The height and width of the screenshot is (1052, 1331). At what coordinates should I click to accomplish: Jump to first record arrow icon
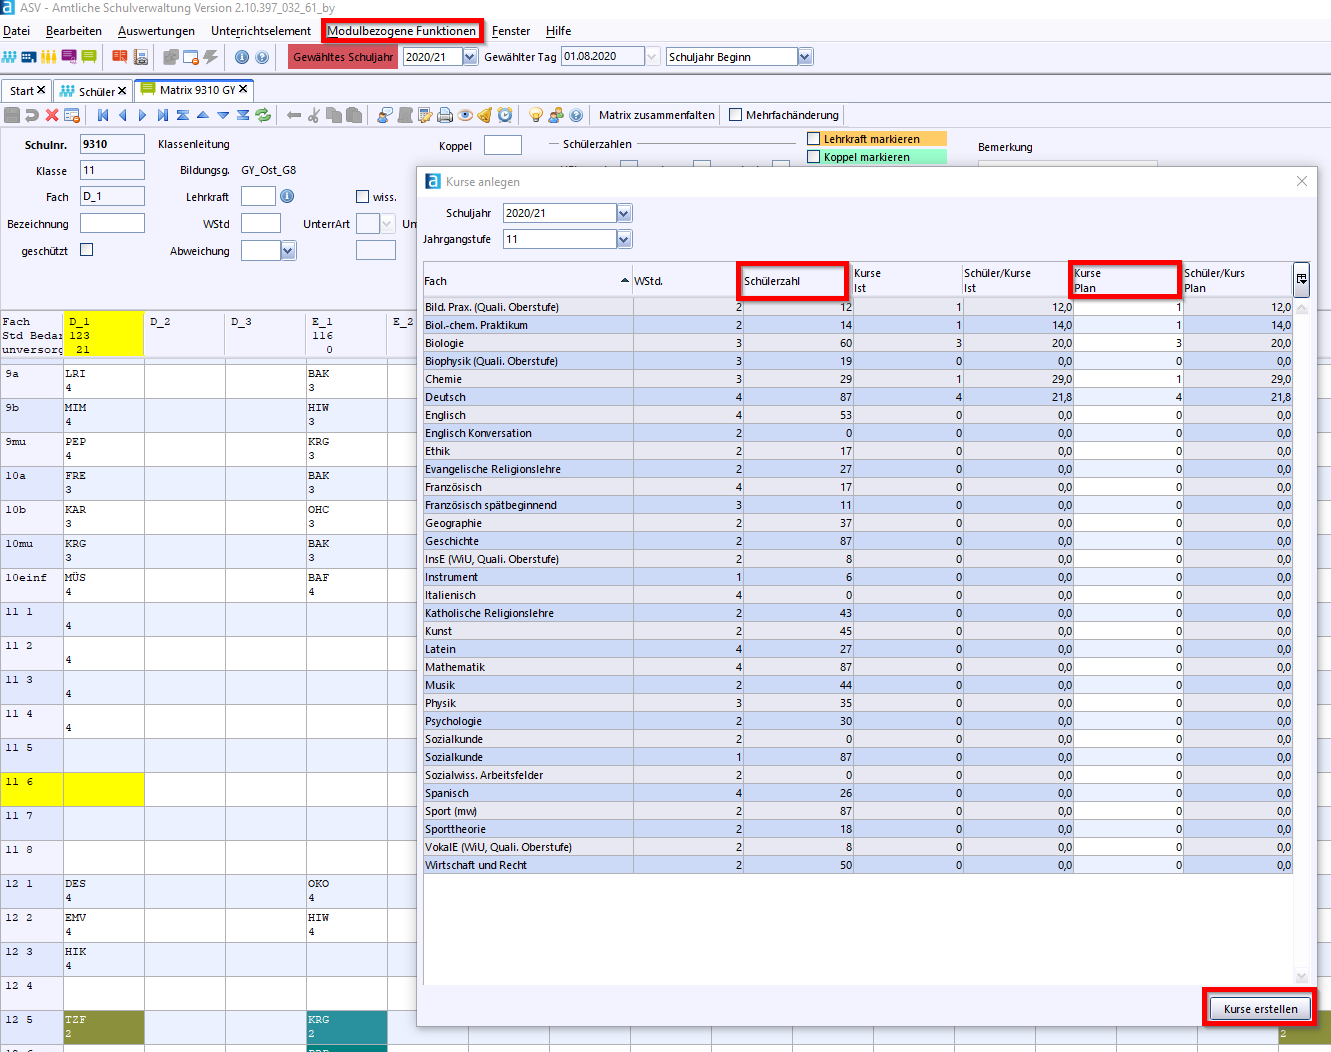[x=103, y=115]
